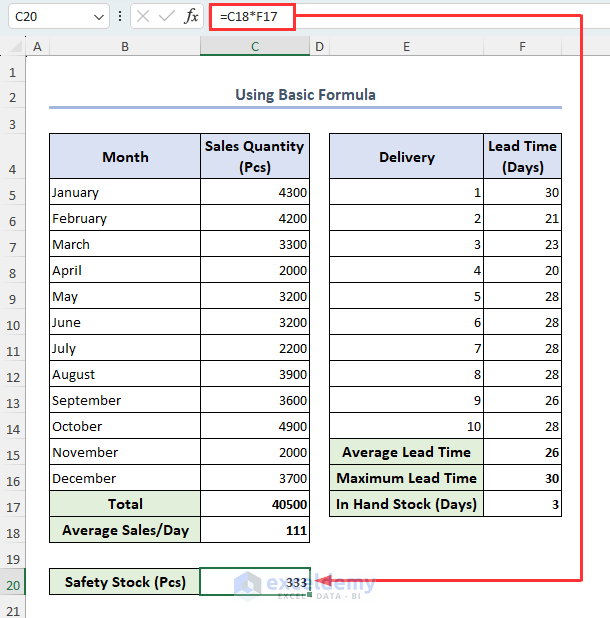Click the Cancel X icon in formula bar
This screenshot has height=618, width=610.
tap(143, 17)
